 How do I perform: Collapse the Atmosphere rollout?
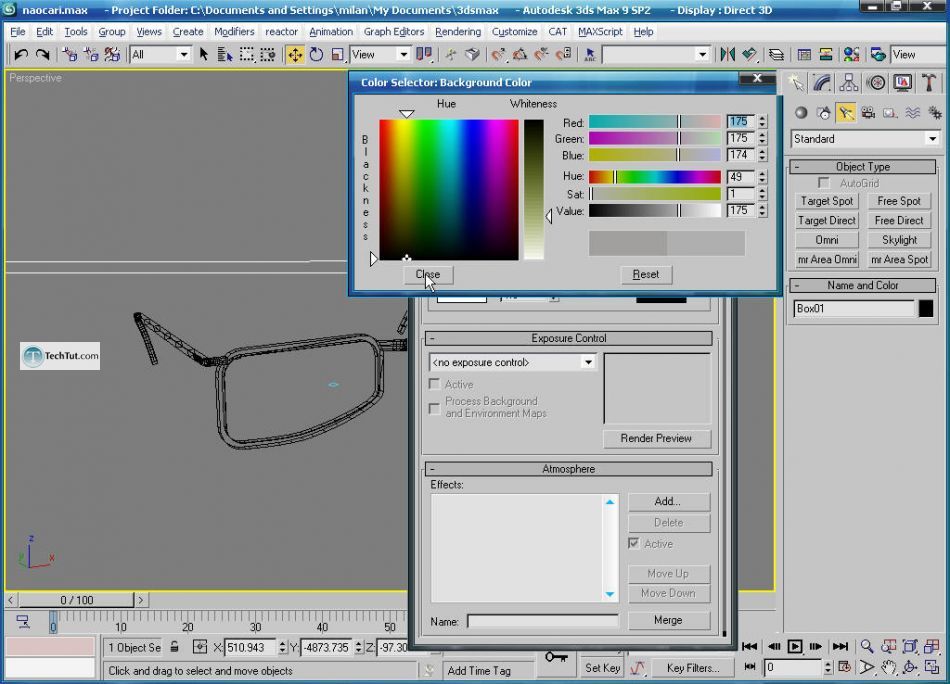coord(568,469)
